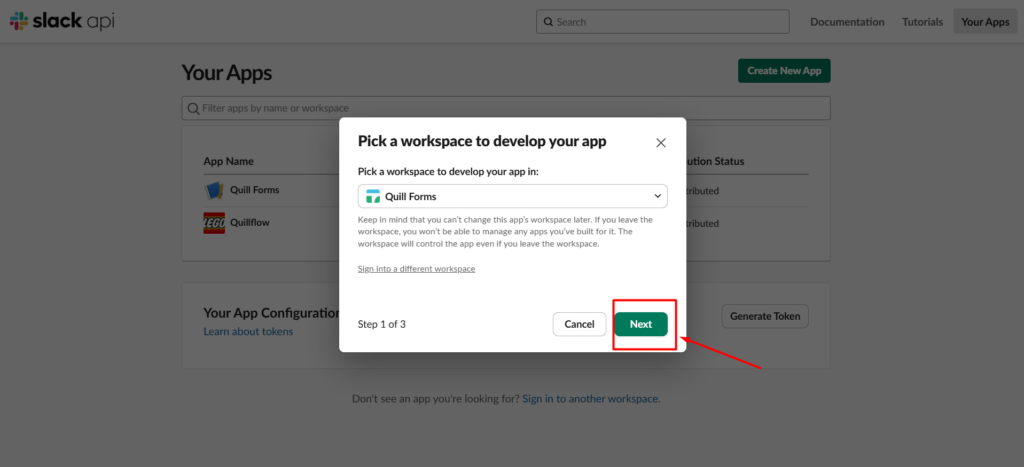1024x467 pixels.
Task: Click the Quillflow LEGO app icon
Action: click(214, 223)
